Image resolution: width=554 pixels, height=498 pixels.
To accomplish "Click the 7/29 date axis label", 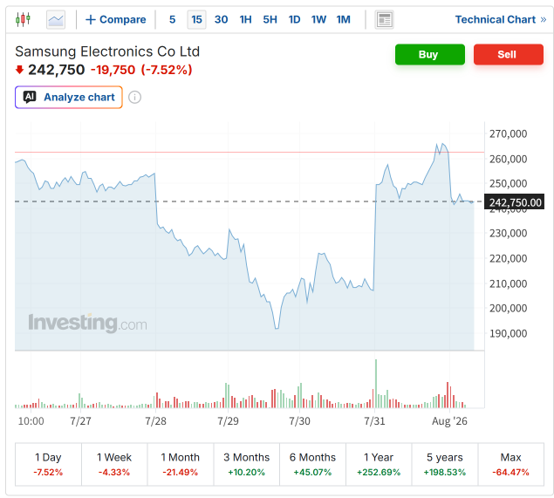I will tap(228, 421).
